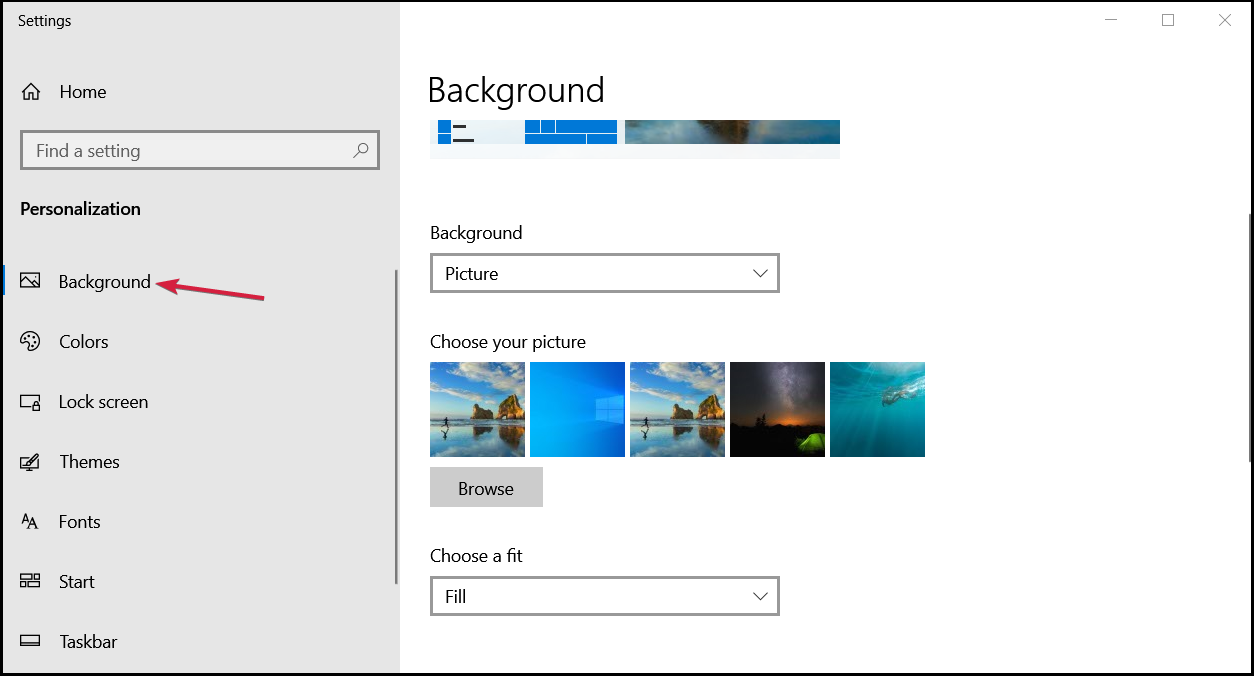Select the beach picture at the row's start
Viewport: 1254px width, 676px height.
pyautogui.click(x=477, y=409)
